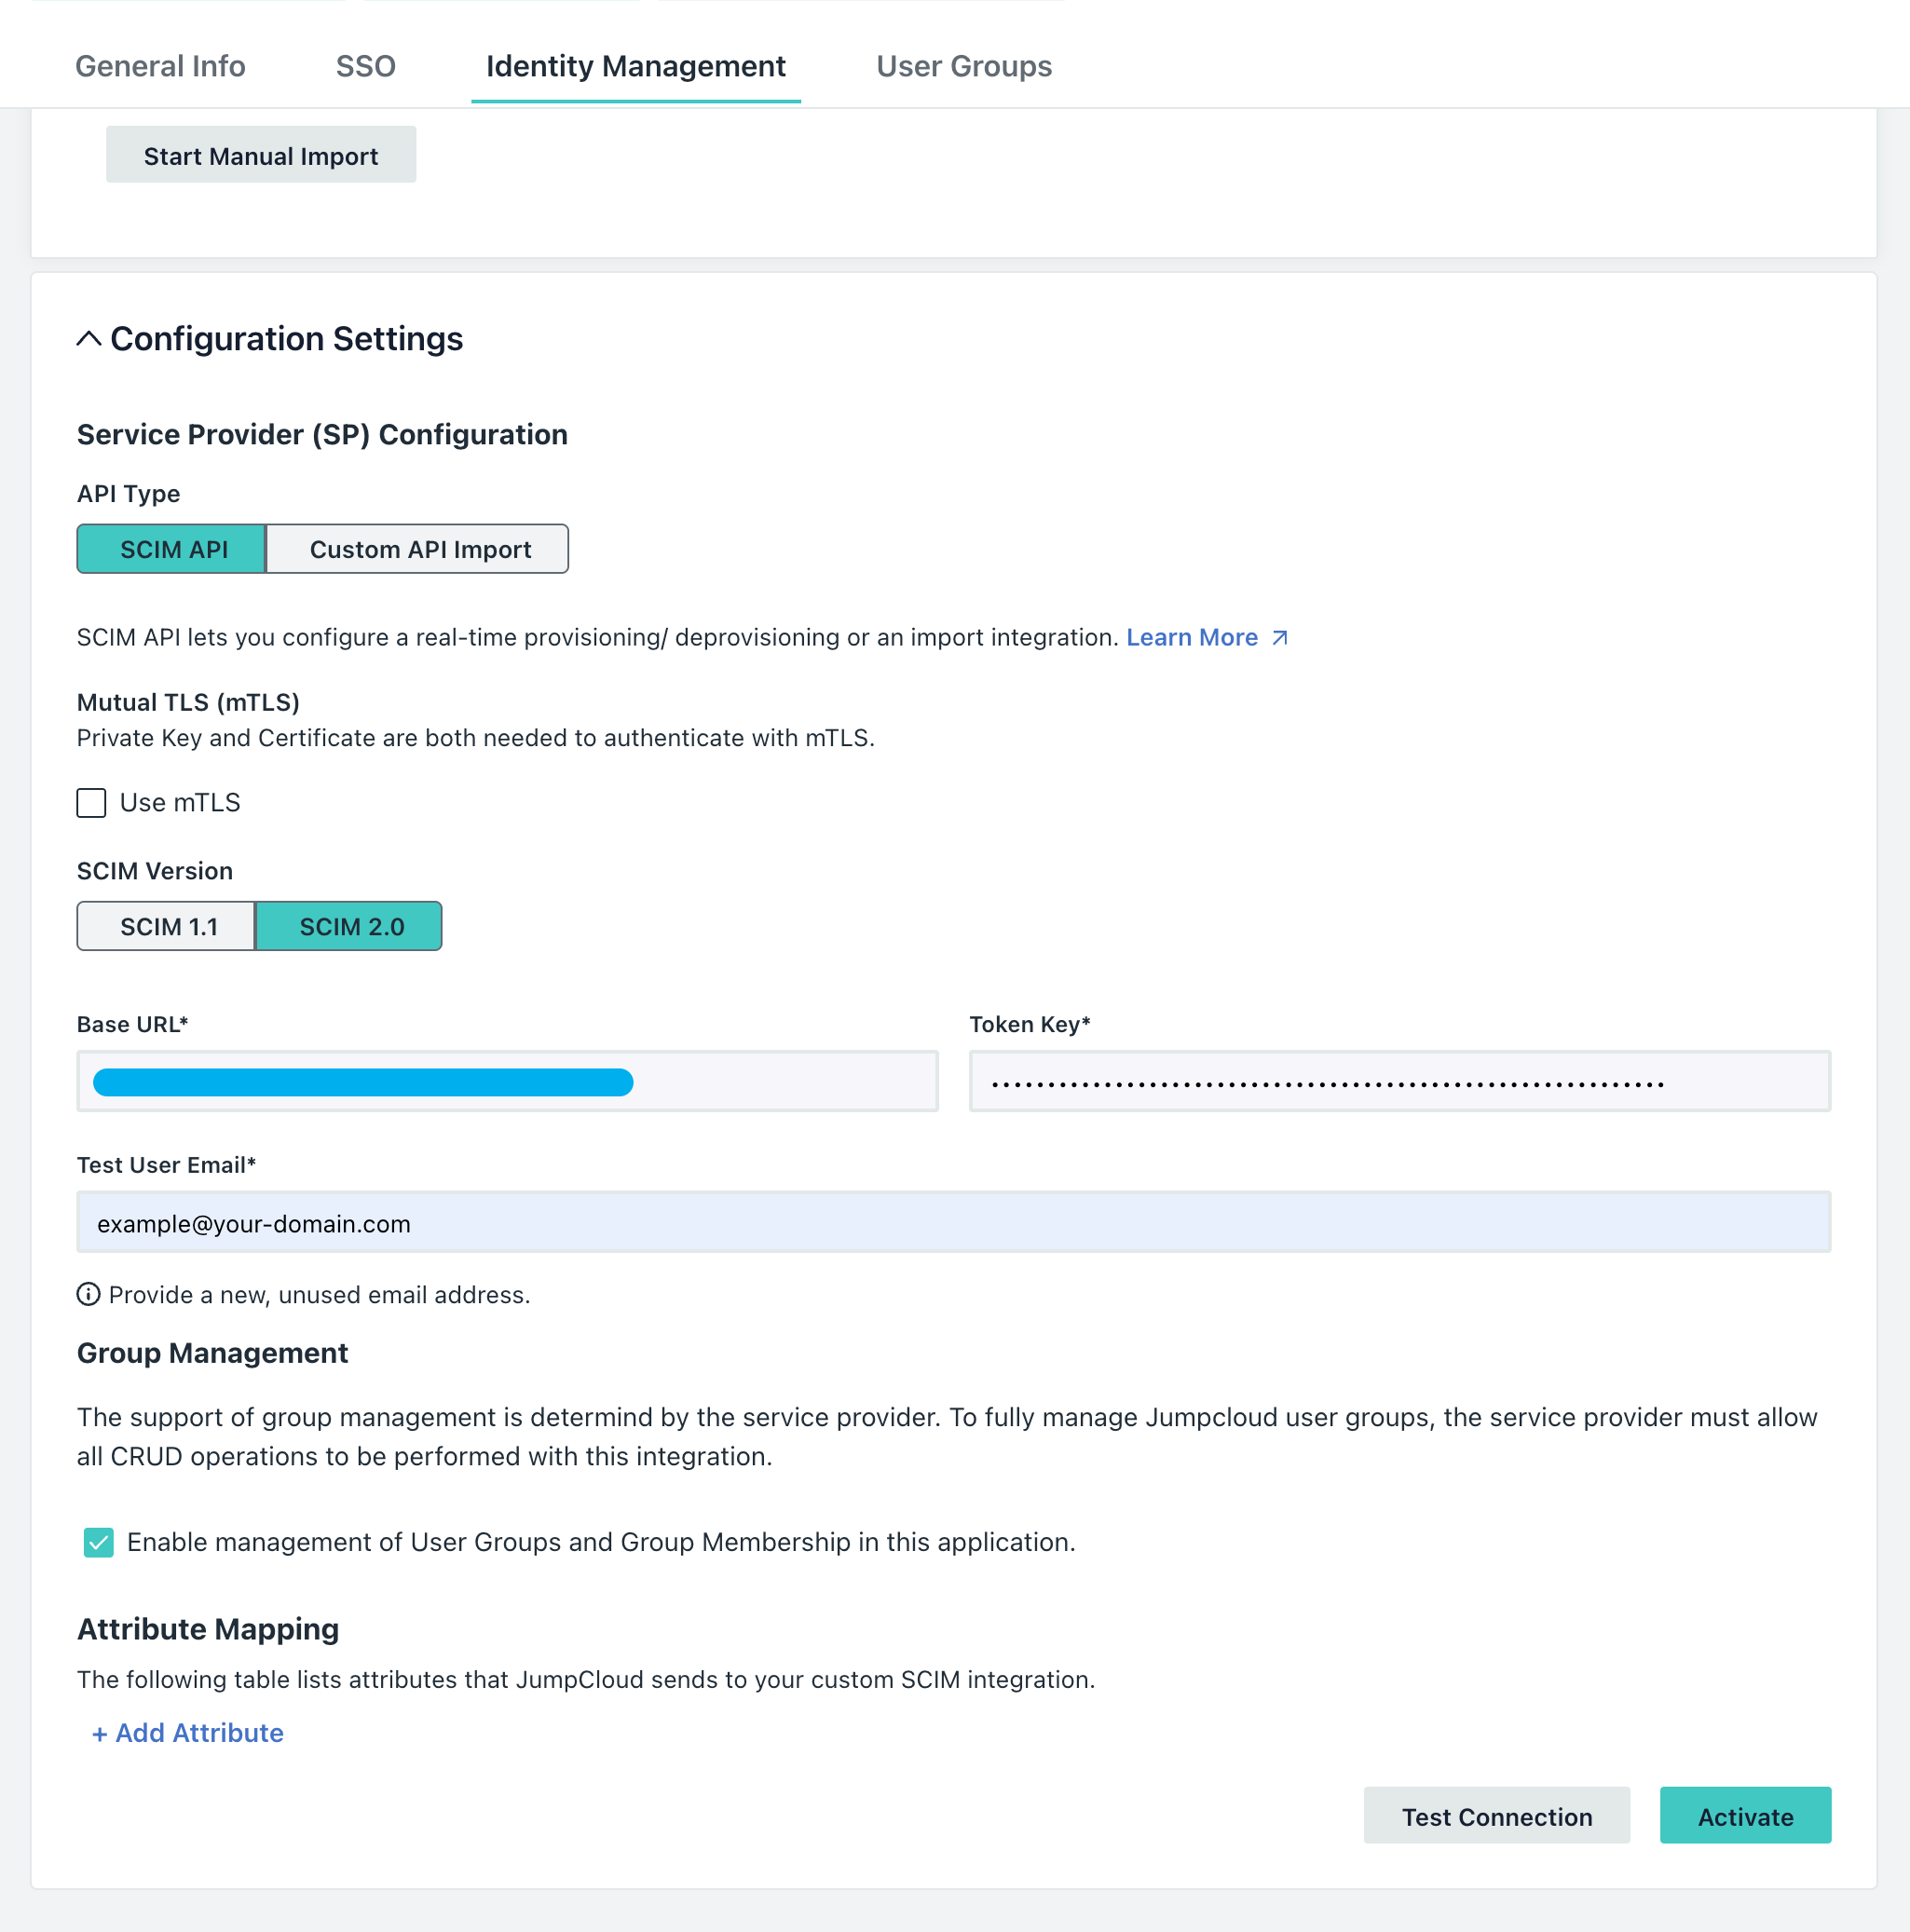The height and width of the screenshot is (1932, 1910).
Task: Click the Activate button
Action: pyautogui.click(x=1745, y=1816)
